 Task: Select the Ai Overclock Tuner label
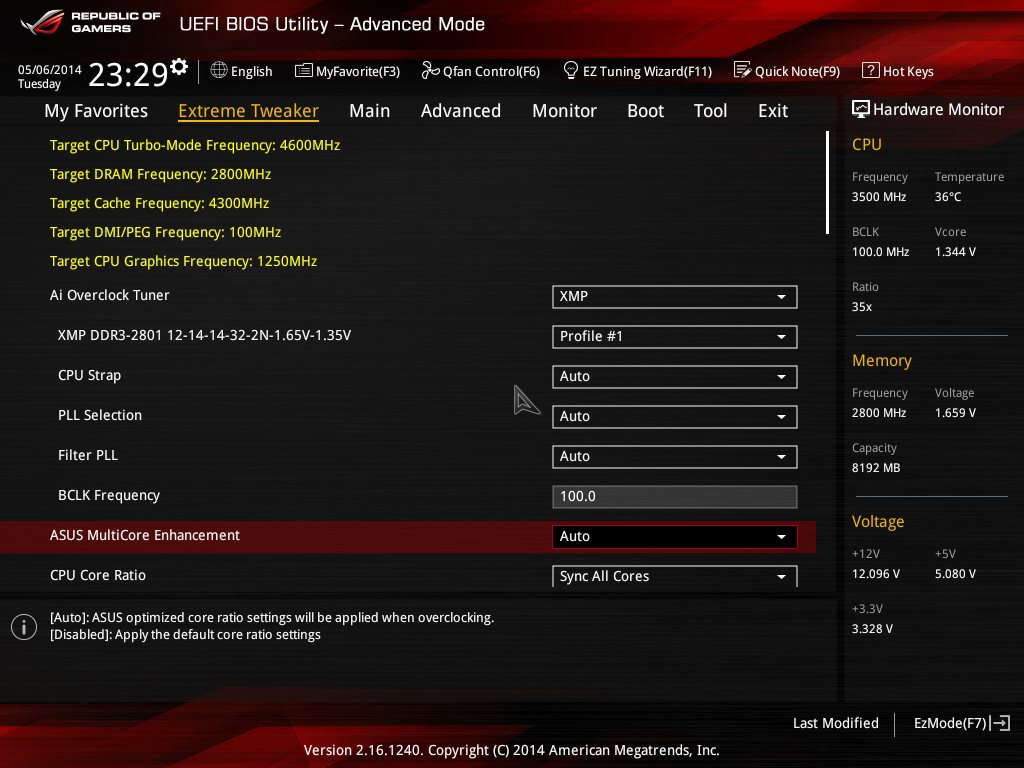tap(110, 295)
